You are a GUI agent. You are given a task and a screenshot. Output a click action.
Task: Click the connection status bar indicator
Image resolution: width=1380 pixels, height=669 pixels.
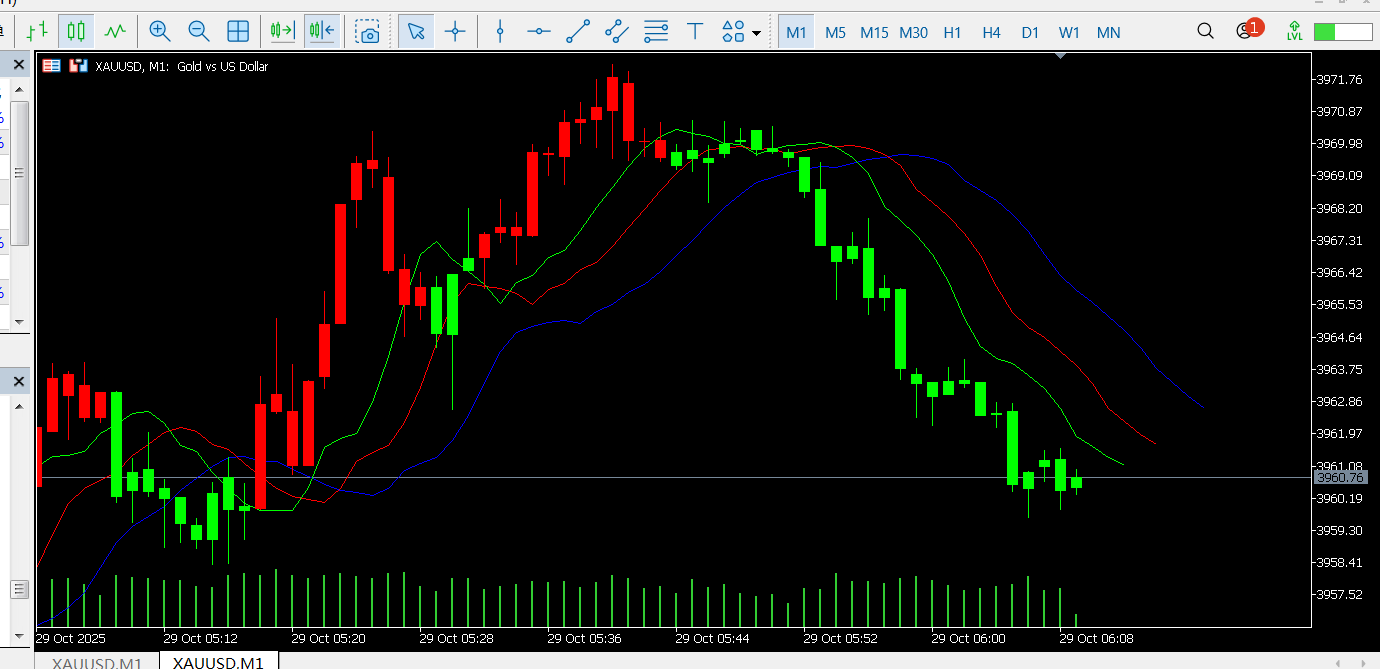[1342, 32]
